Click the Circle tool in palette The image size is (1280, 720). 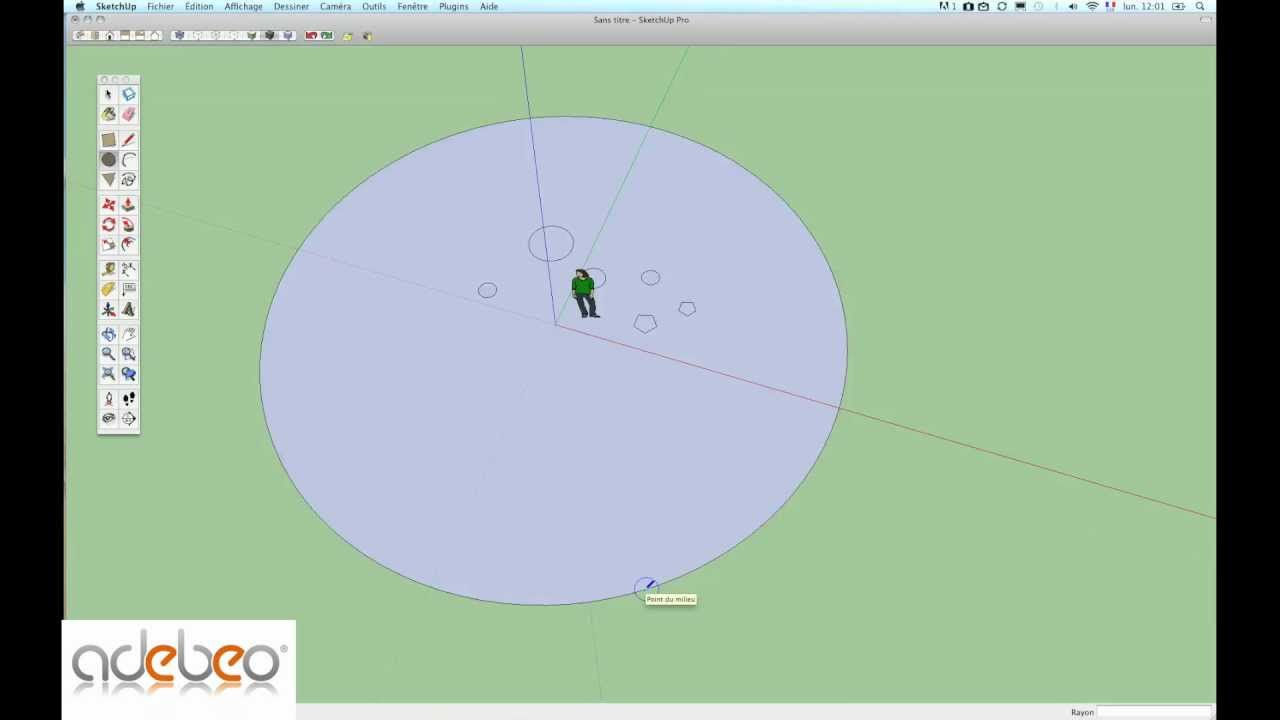pos(108,160)
